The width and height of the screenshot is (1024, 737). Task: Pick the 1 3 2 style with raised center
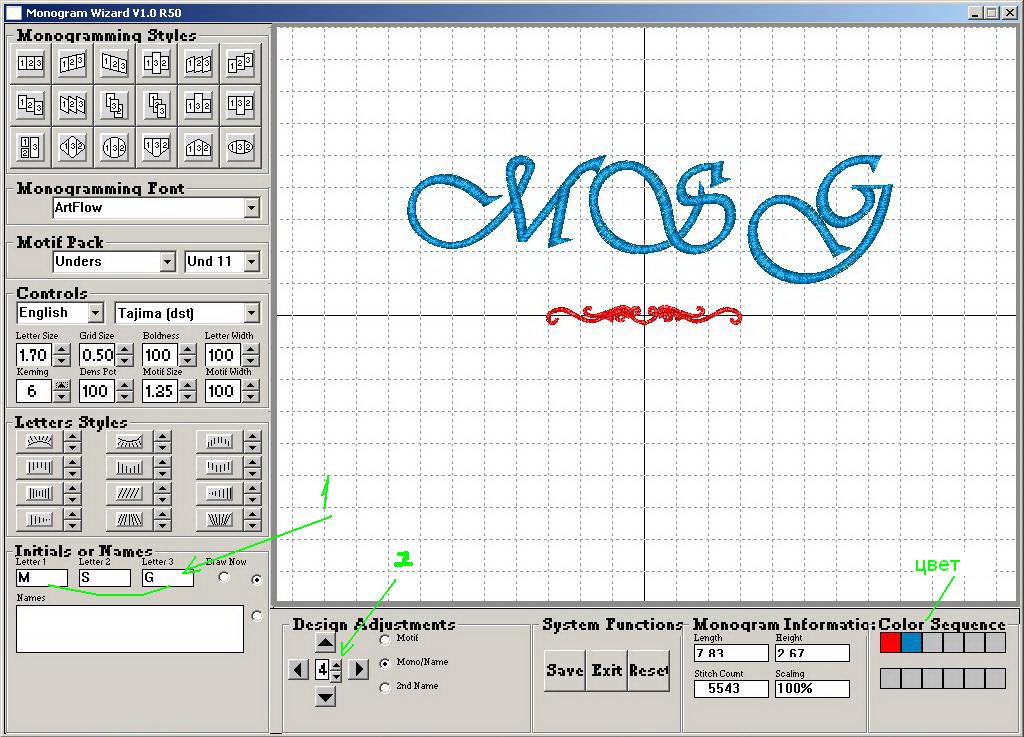point(199,104)
